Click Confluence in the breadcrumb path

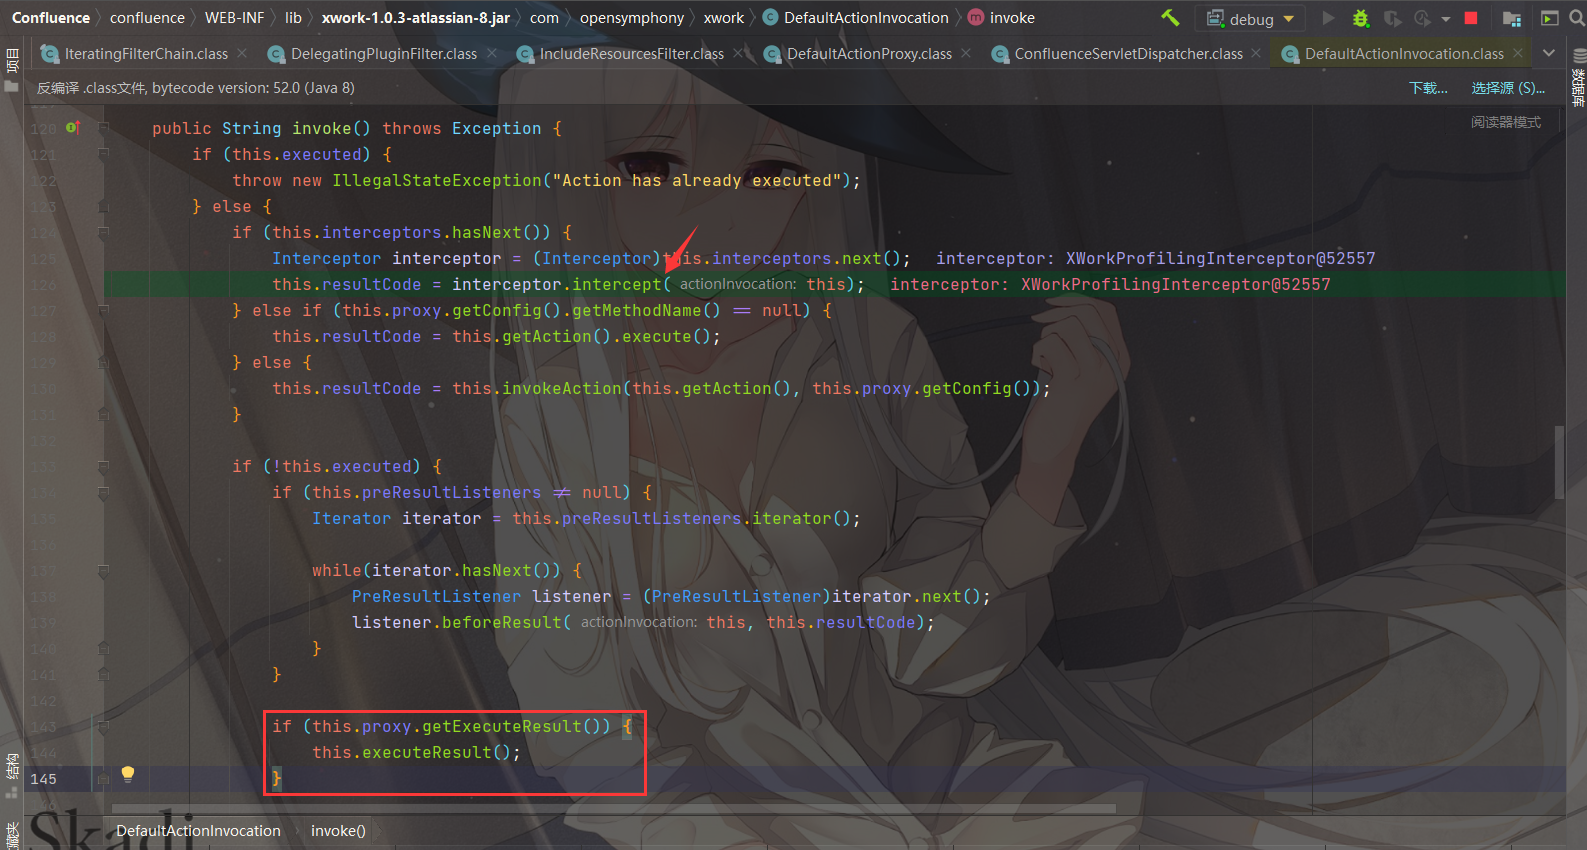[51, 18]
